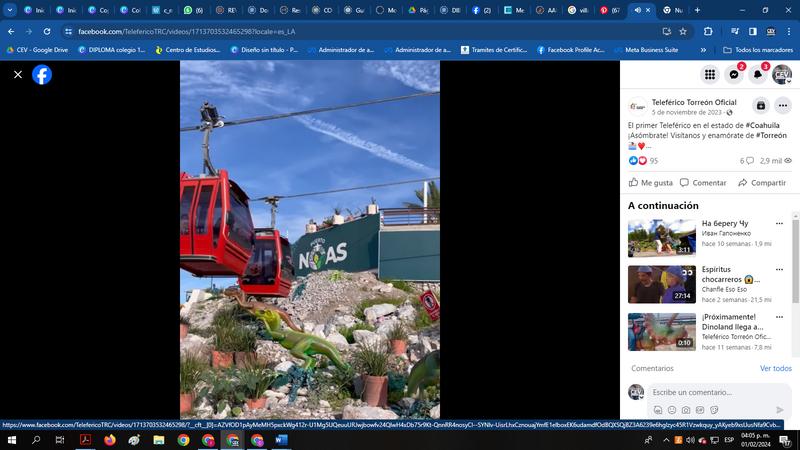Screen dimensions: 800x450
Task: Click the sidebar scrollbar
Action: (795, 260)
